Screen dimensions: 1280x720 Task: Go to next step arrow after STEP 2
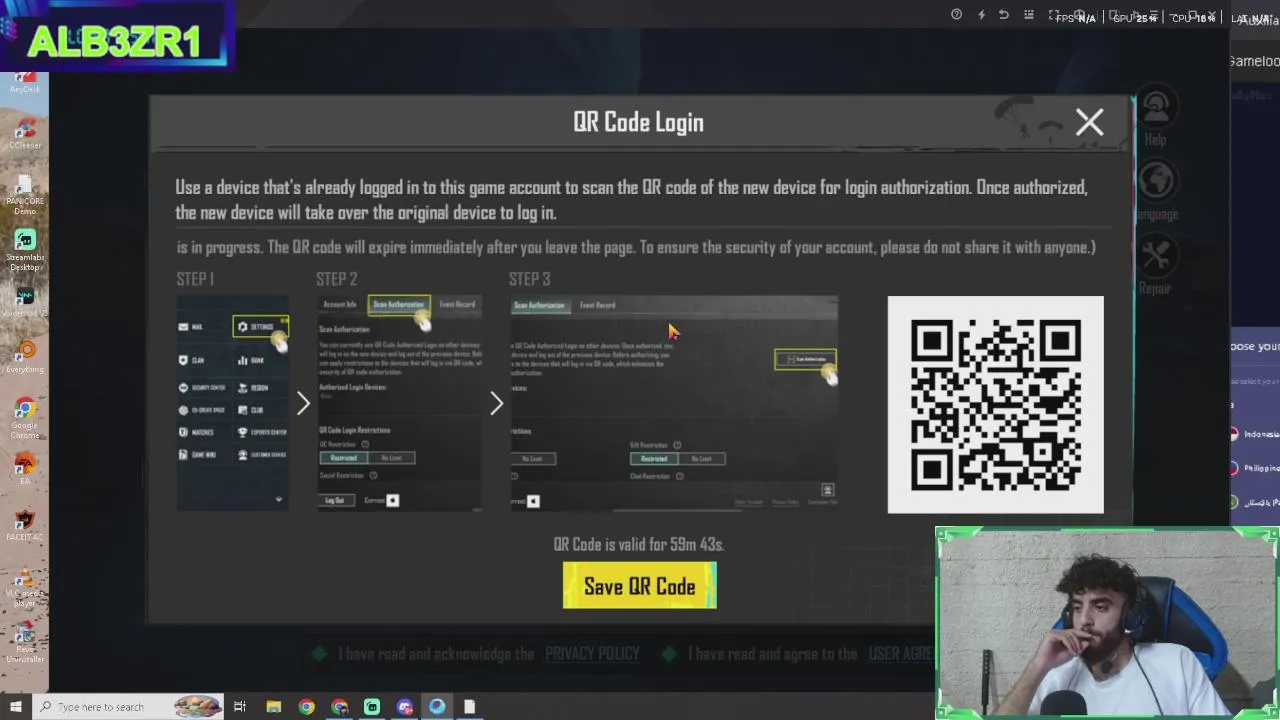tap(496, 403)
